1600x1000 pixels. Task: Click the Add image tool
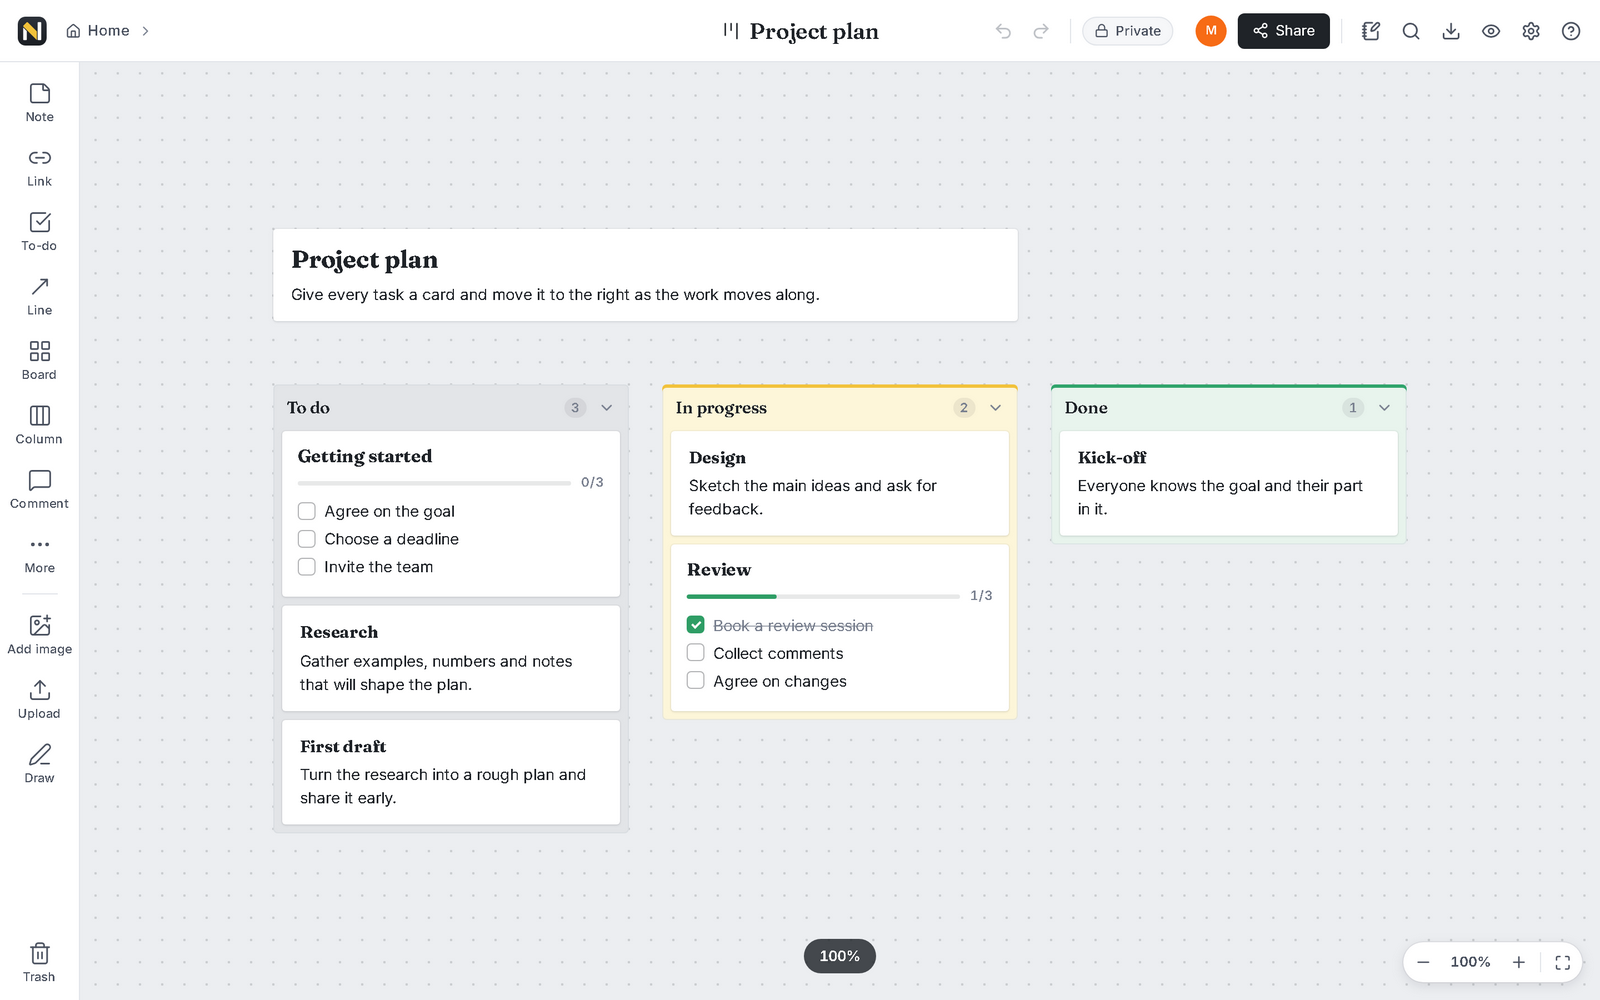(x=40, y=636)
